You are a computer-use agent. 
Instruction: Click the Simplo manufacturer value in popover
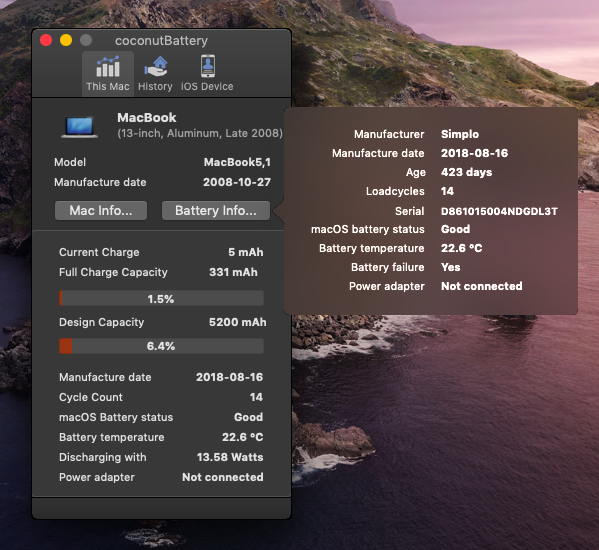[460, 134]
